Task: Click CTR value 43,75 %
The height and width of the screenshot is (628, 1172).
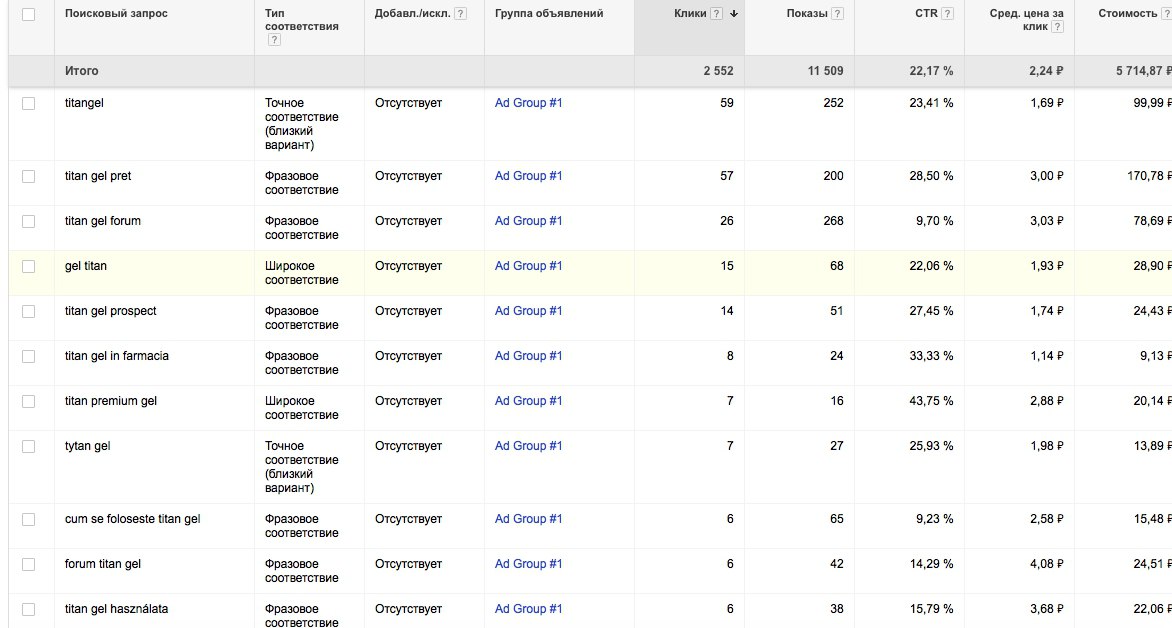Action: tap(931, 401)
